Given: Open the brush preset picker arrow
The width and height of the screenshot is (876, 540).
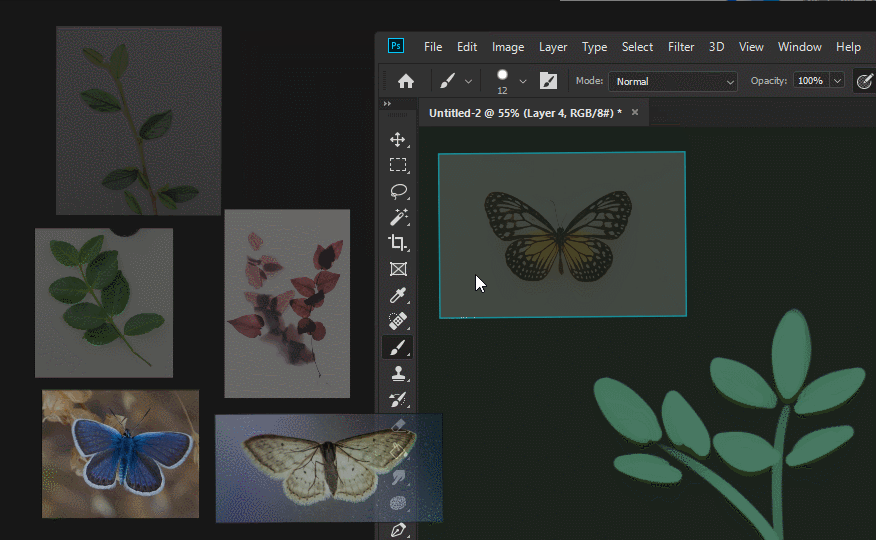Looking at the screenshot, I should [523, 81].
